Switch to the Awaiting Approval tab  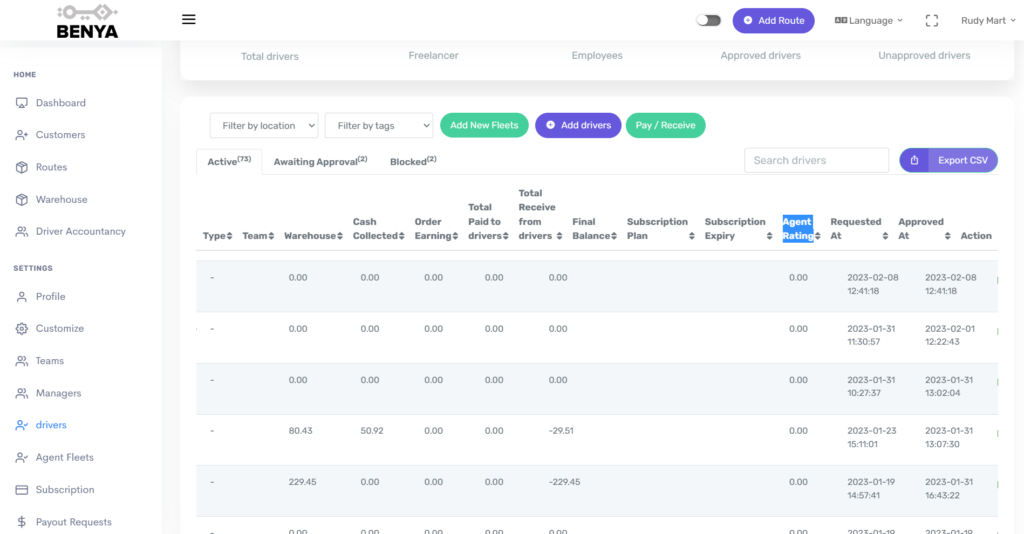tap(320, 161)
